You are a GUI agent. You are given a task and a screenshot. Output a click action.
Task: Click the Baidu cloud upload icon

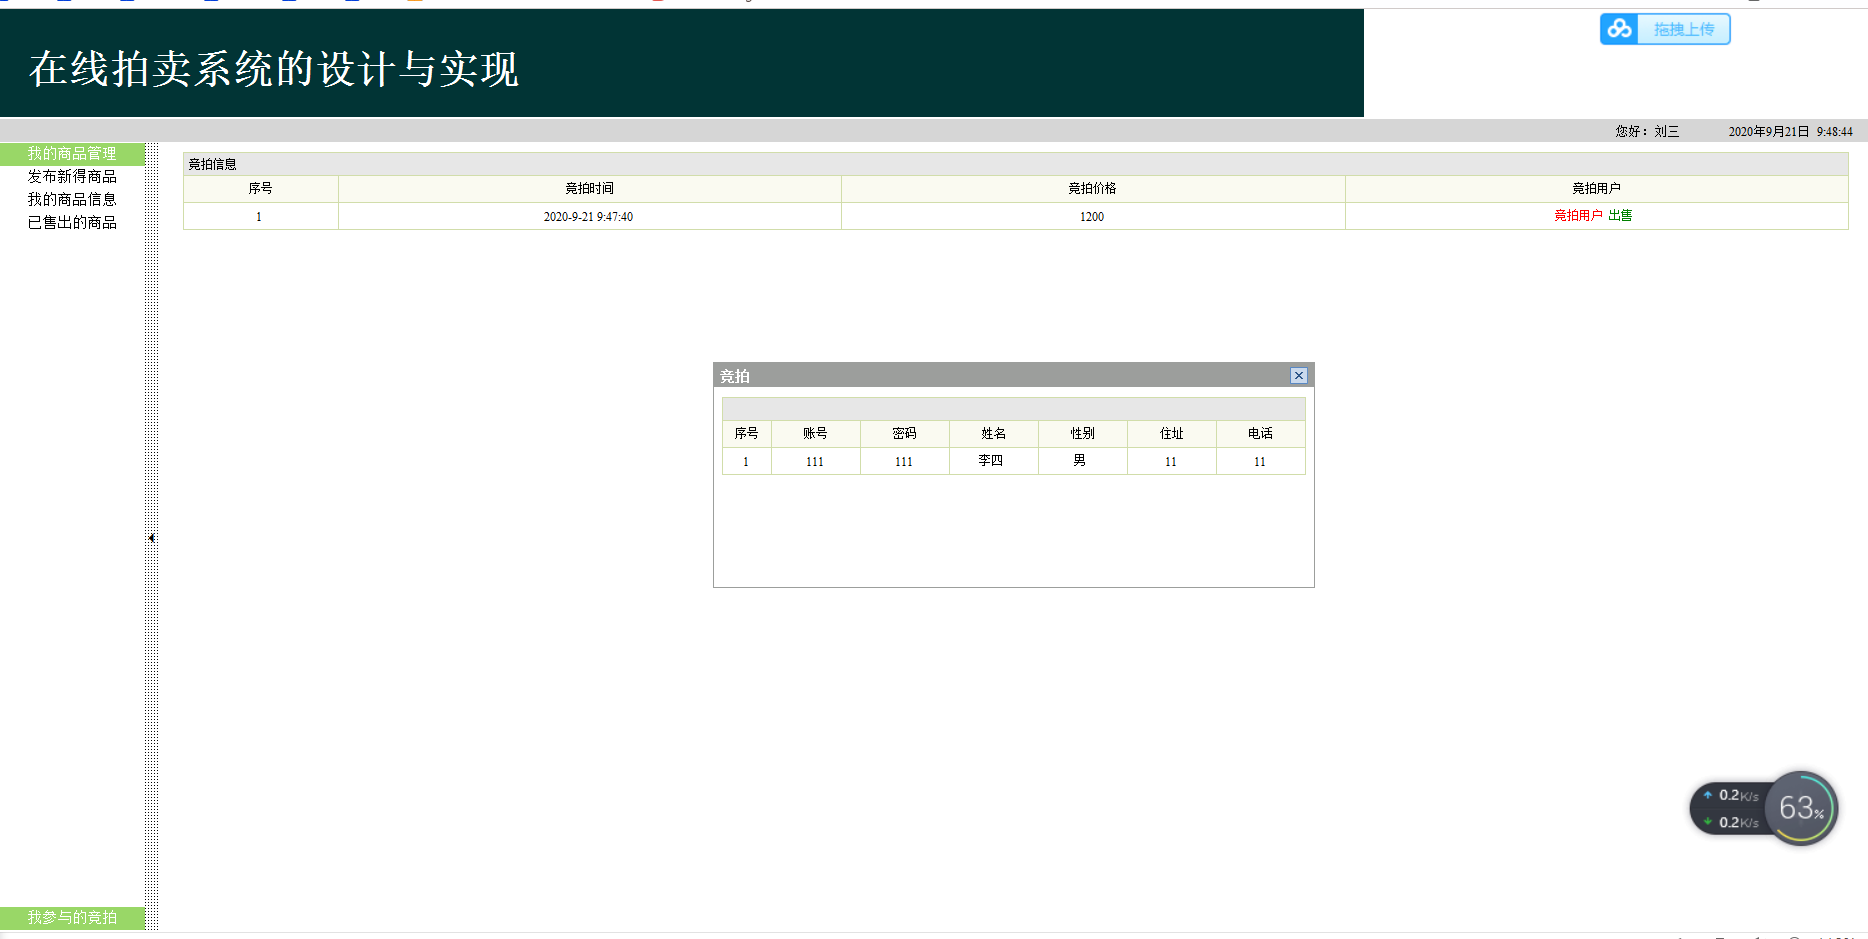point(1619,29)
